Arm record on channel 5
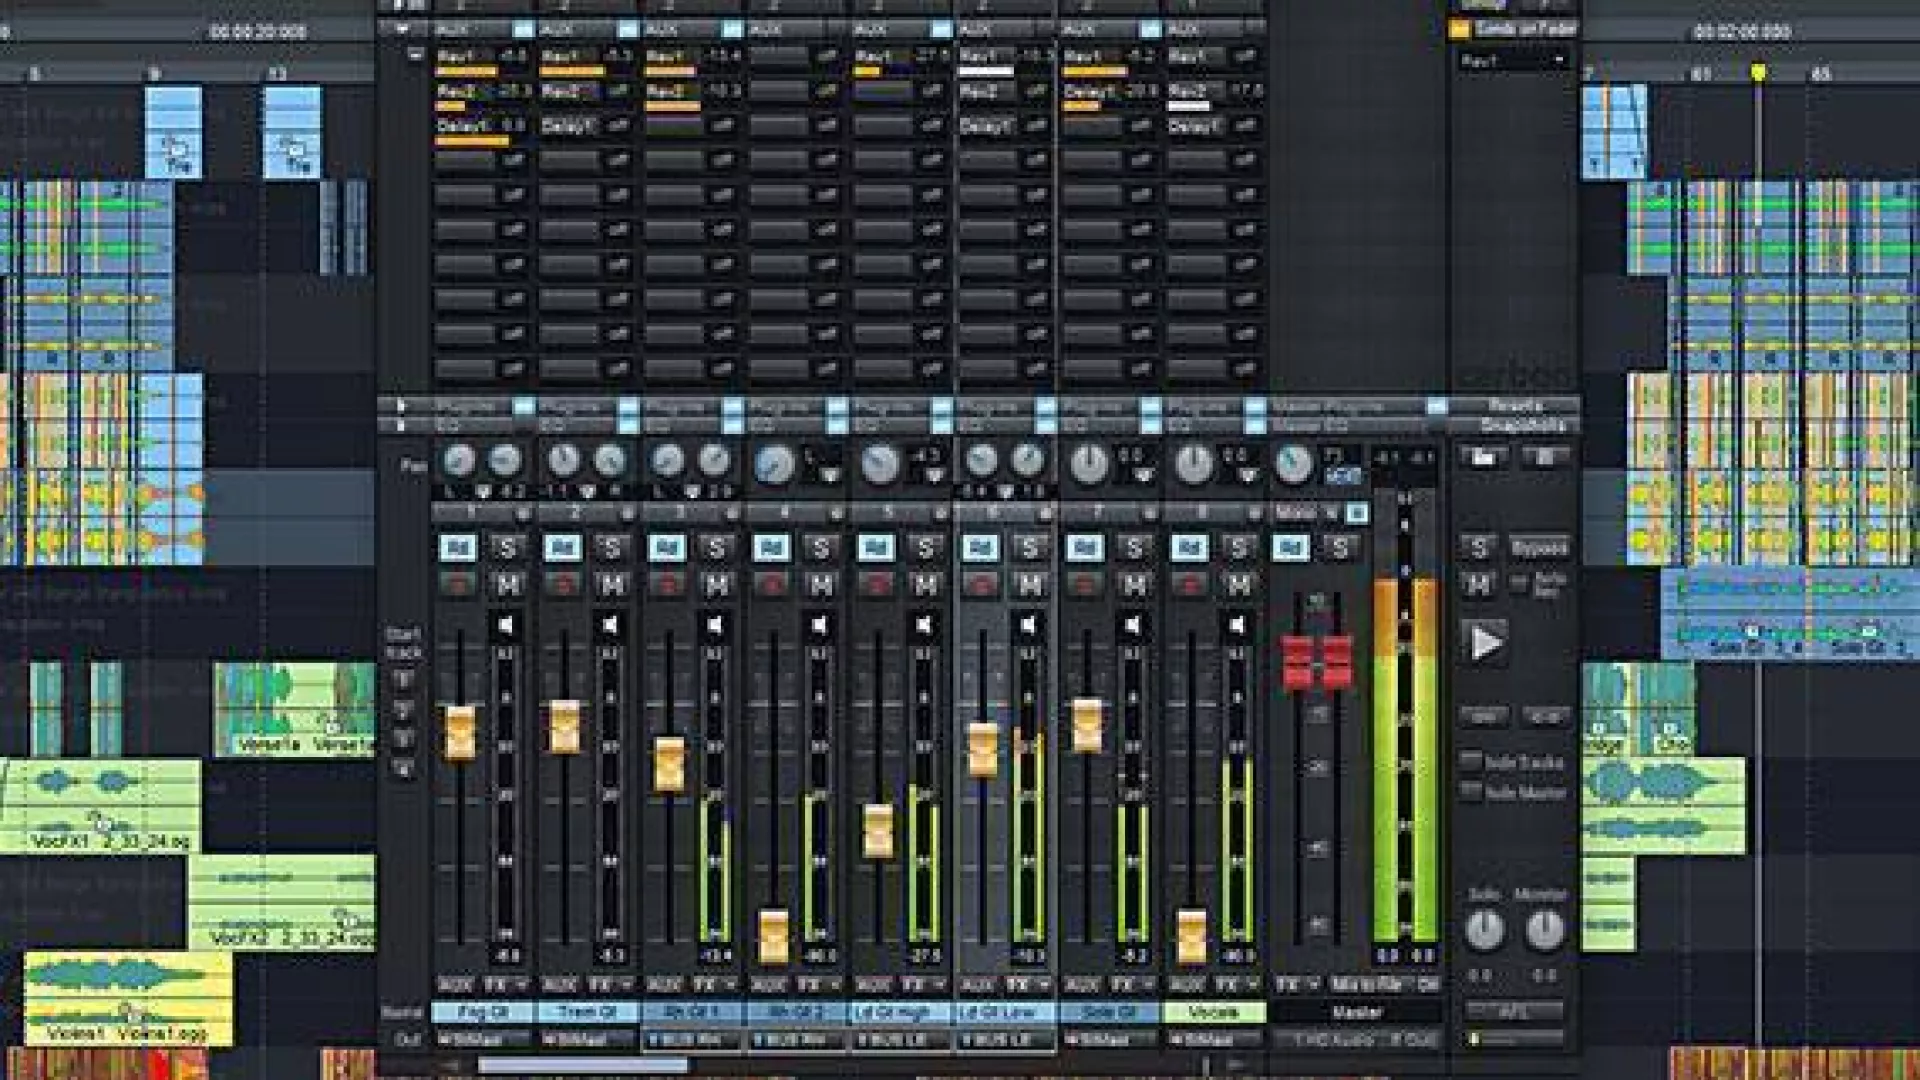Image resolution: width=1920 pixels, height=1080 pixels. pos(875,584)
